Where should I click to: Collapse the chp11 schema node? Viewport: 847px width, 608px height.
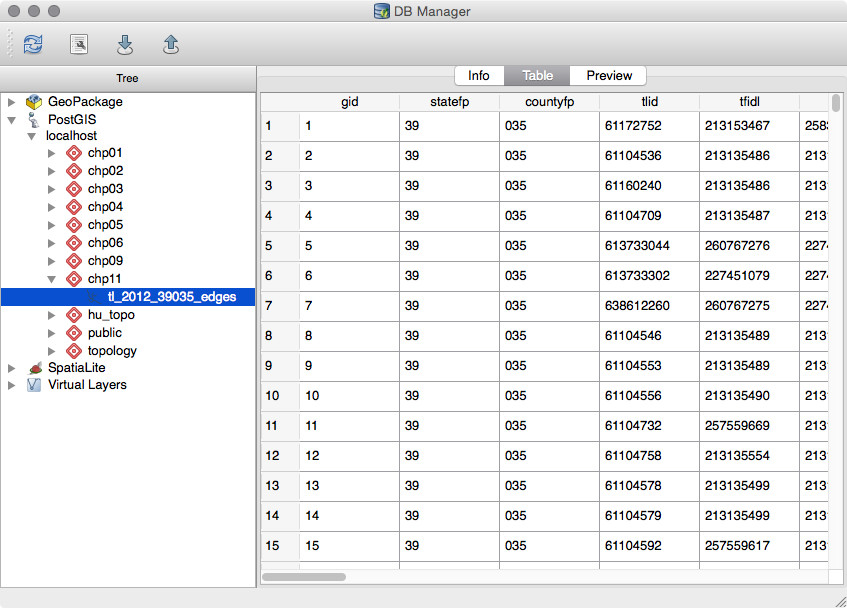coord(52,279)
